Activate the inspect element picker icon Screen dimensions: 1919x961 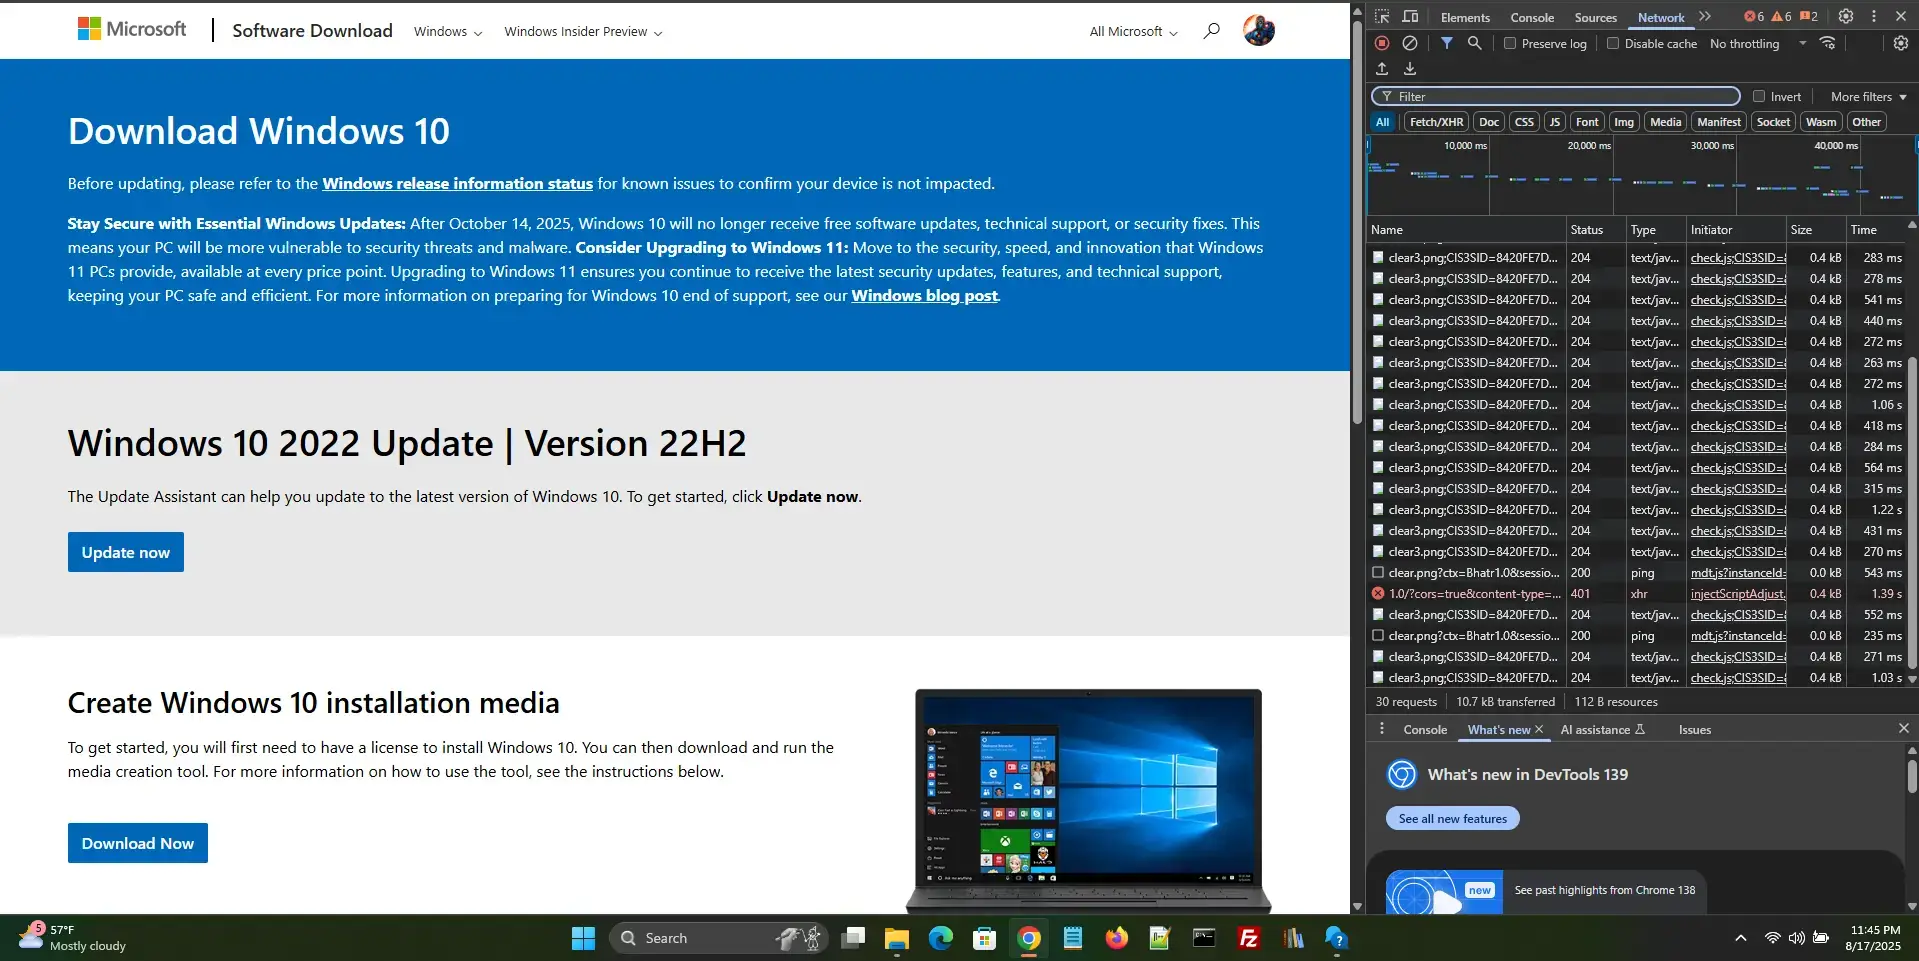(1382, 17)
